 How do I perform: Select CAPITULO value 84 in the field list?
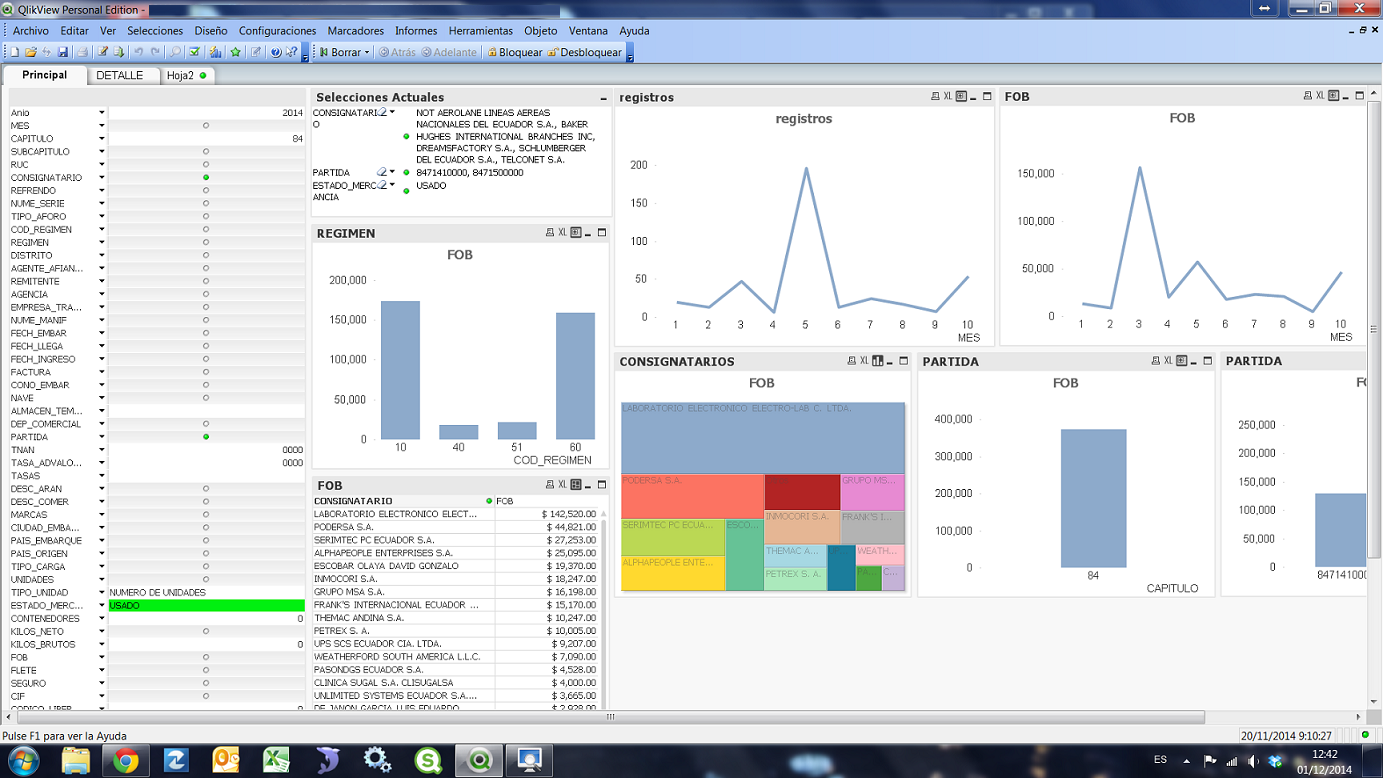coord(206,139)
